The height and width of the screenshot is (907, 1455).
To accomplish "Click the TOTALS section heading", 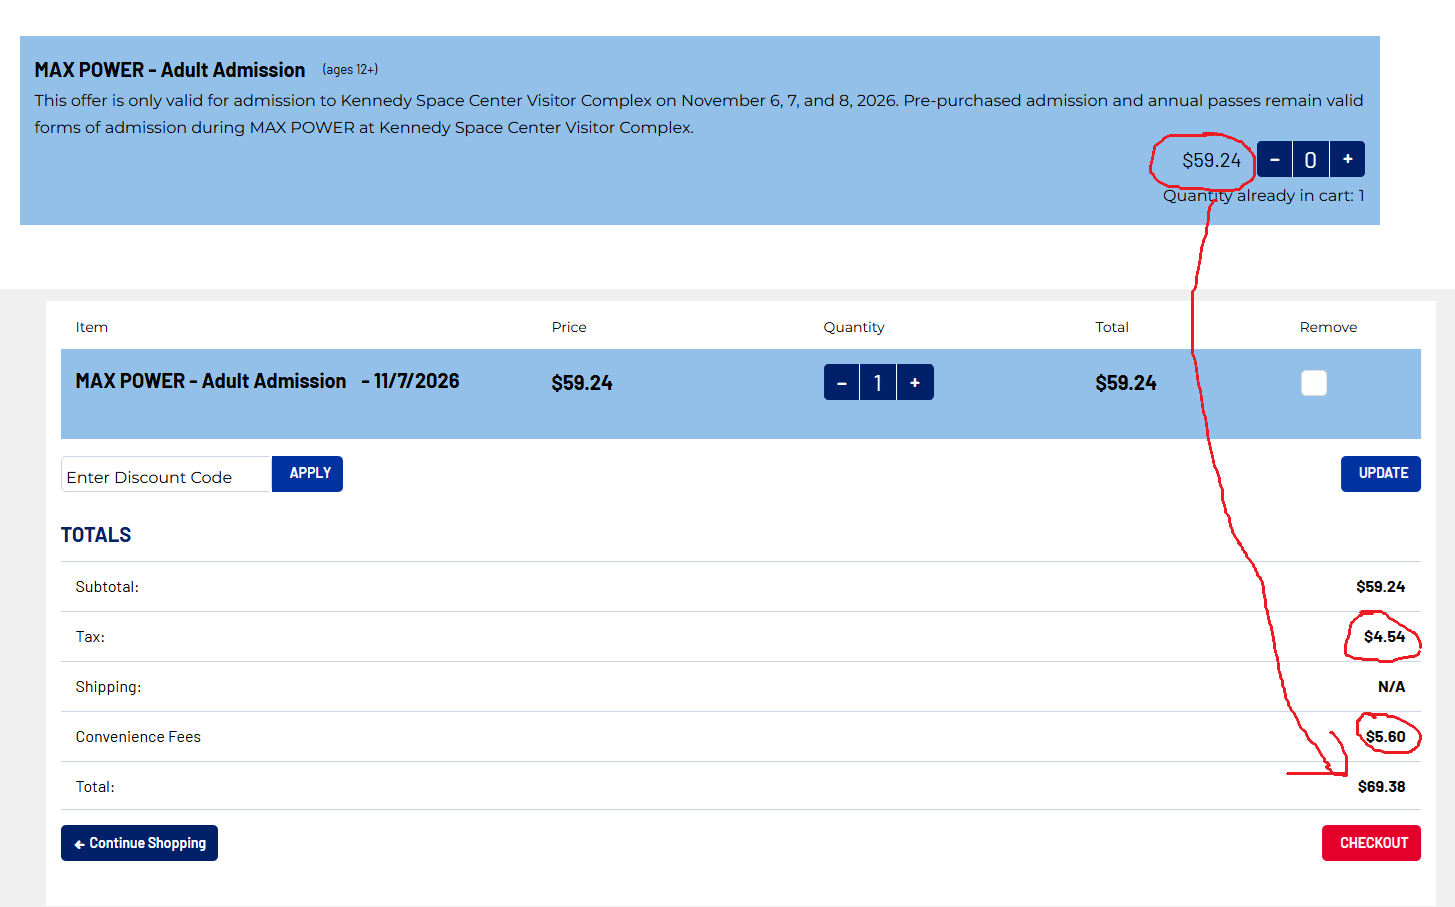I will tap(96, 535).
